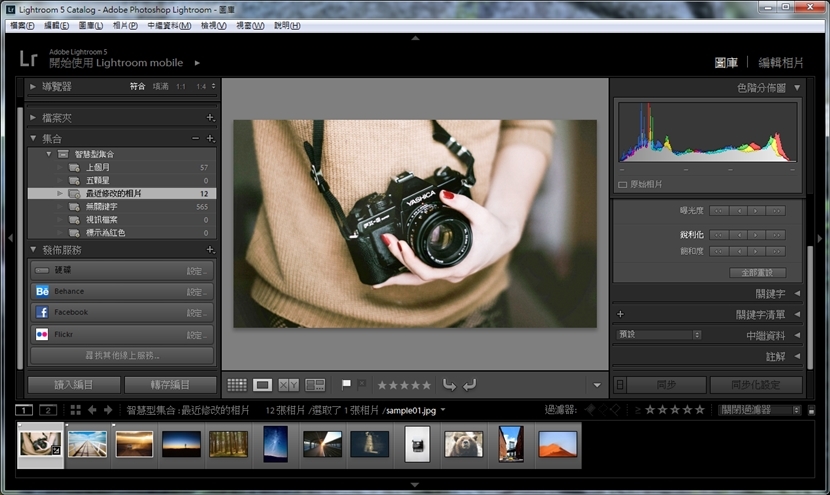Click the 同步化設定 button

pos(756,385)
